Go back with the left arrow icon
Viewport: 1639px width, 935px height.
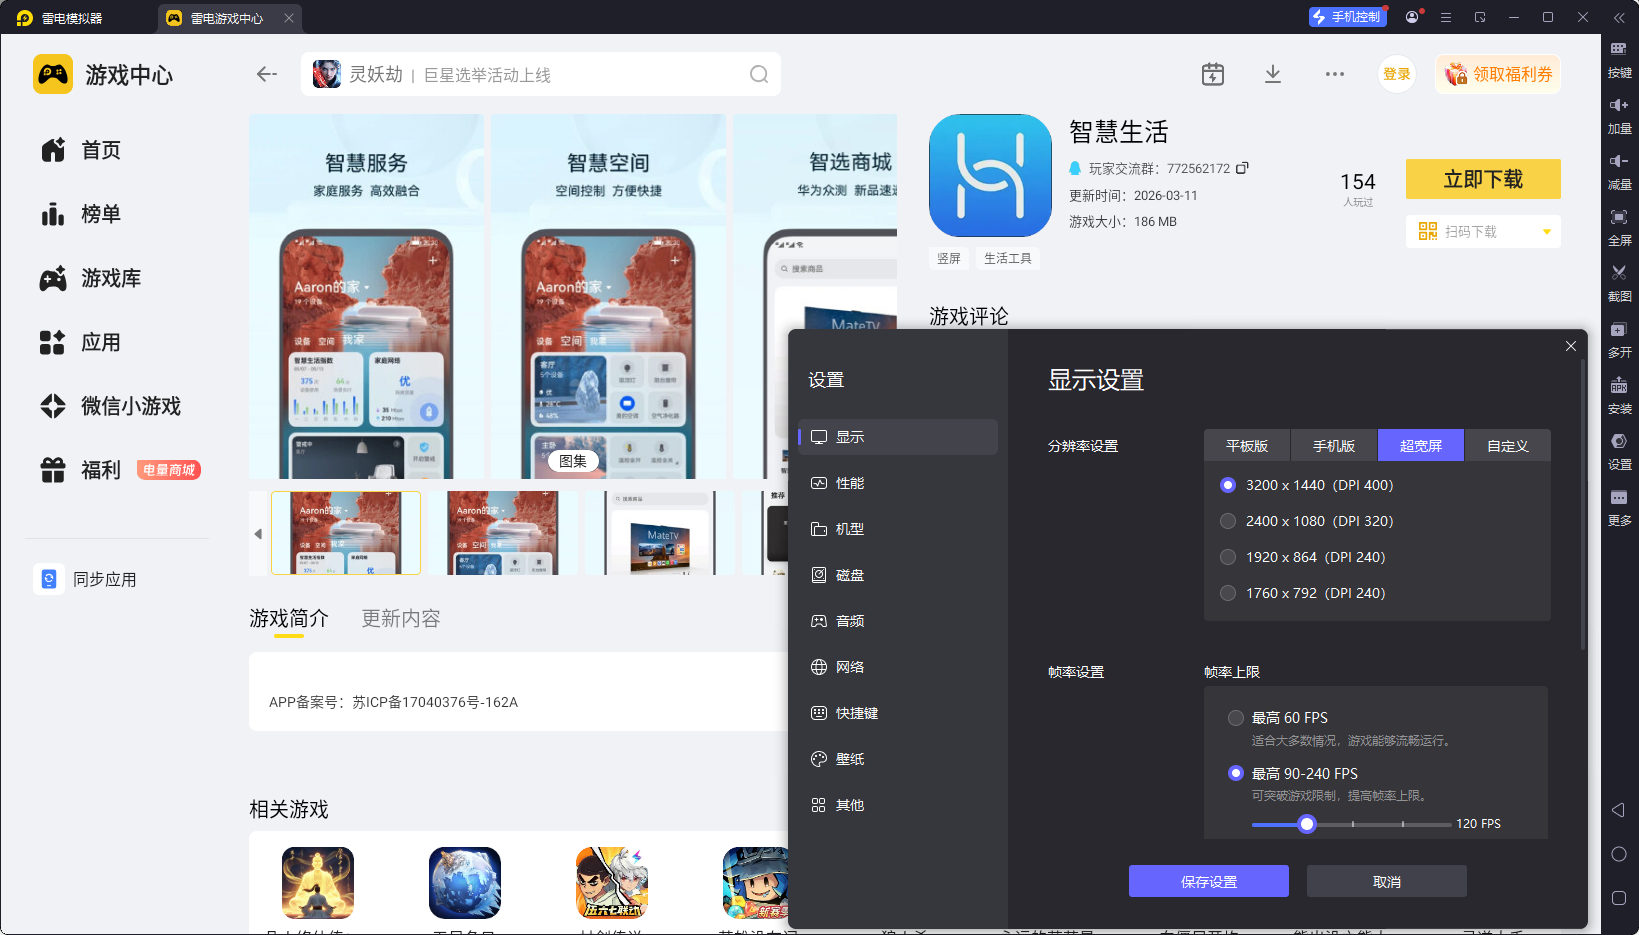pos(266,74)
